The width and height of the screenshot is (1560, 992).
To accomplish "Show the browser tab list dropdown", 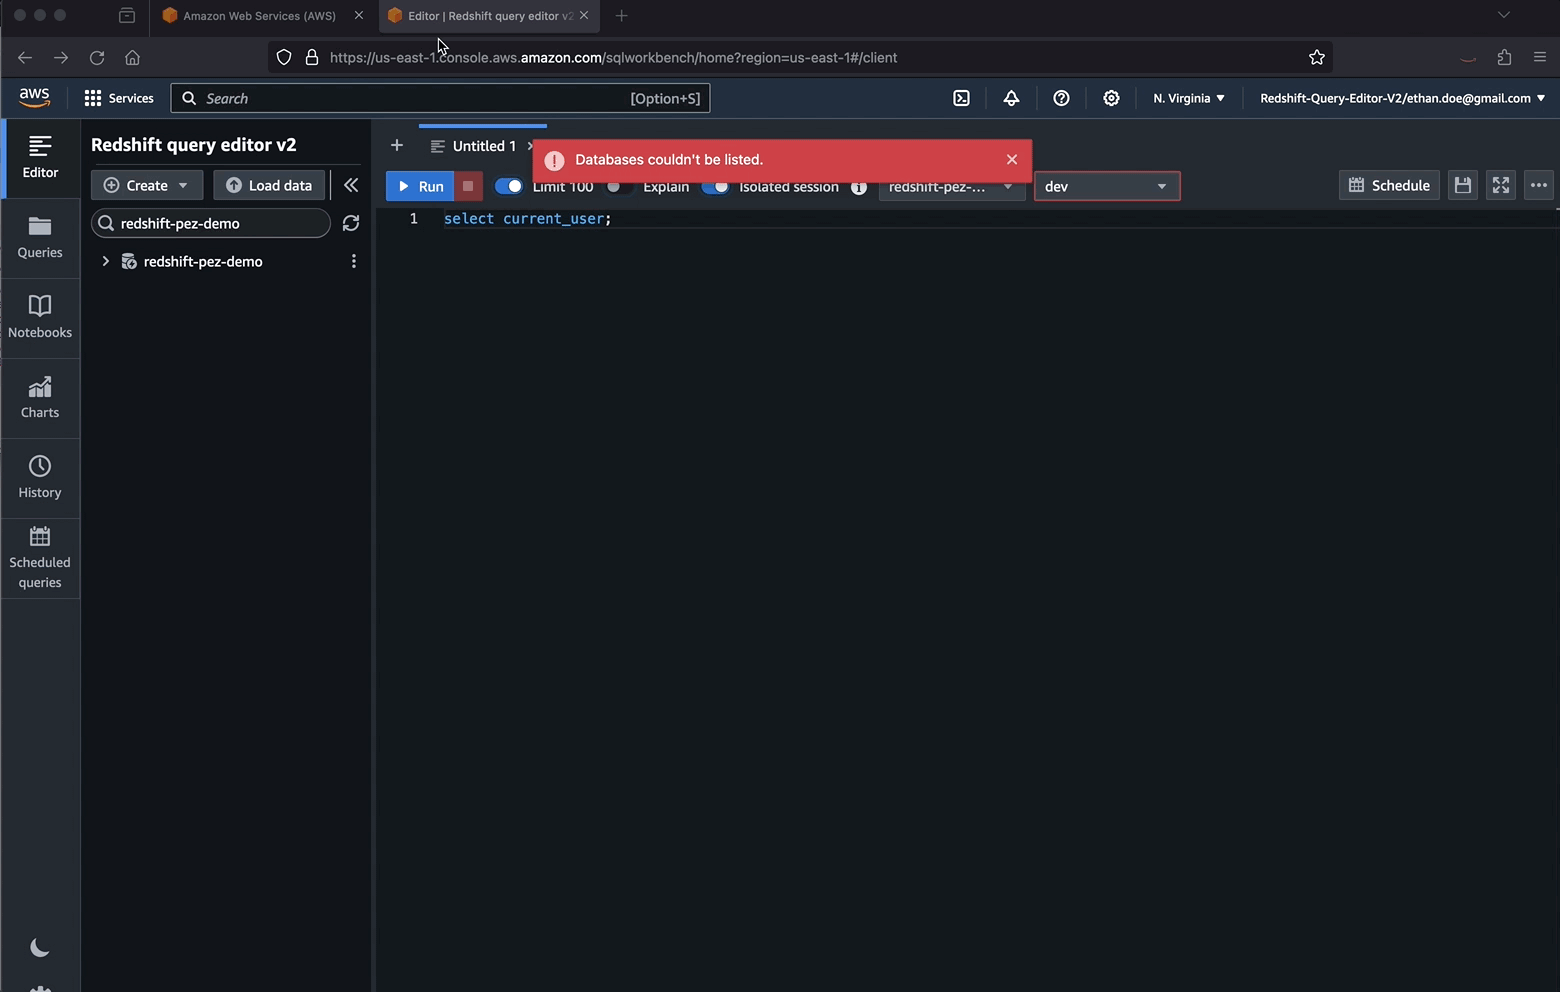I will pos(1503,15).
